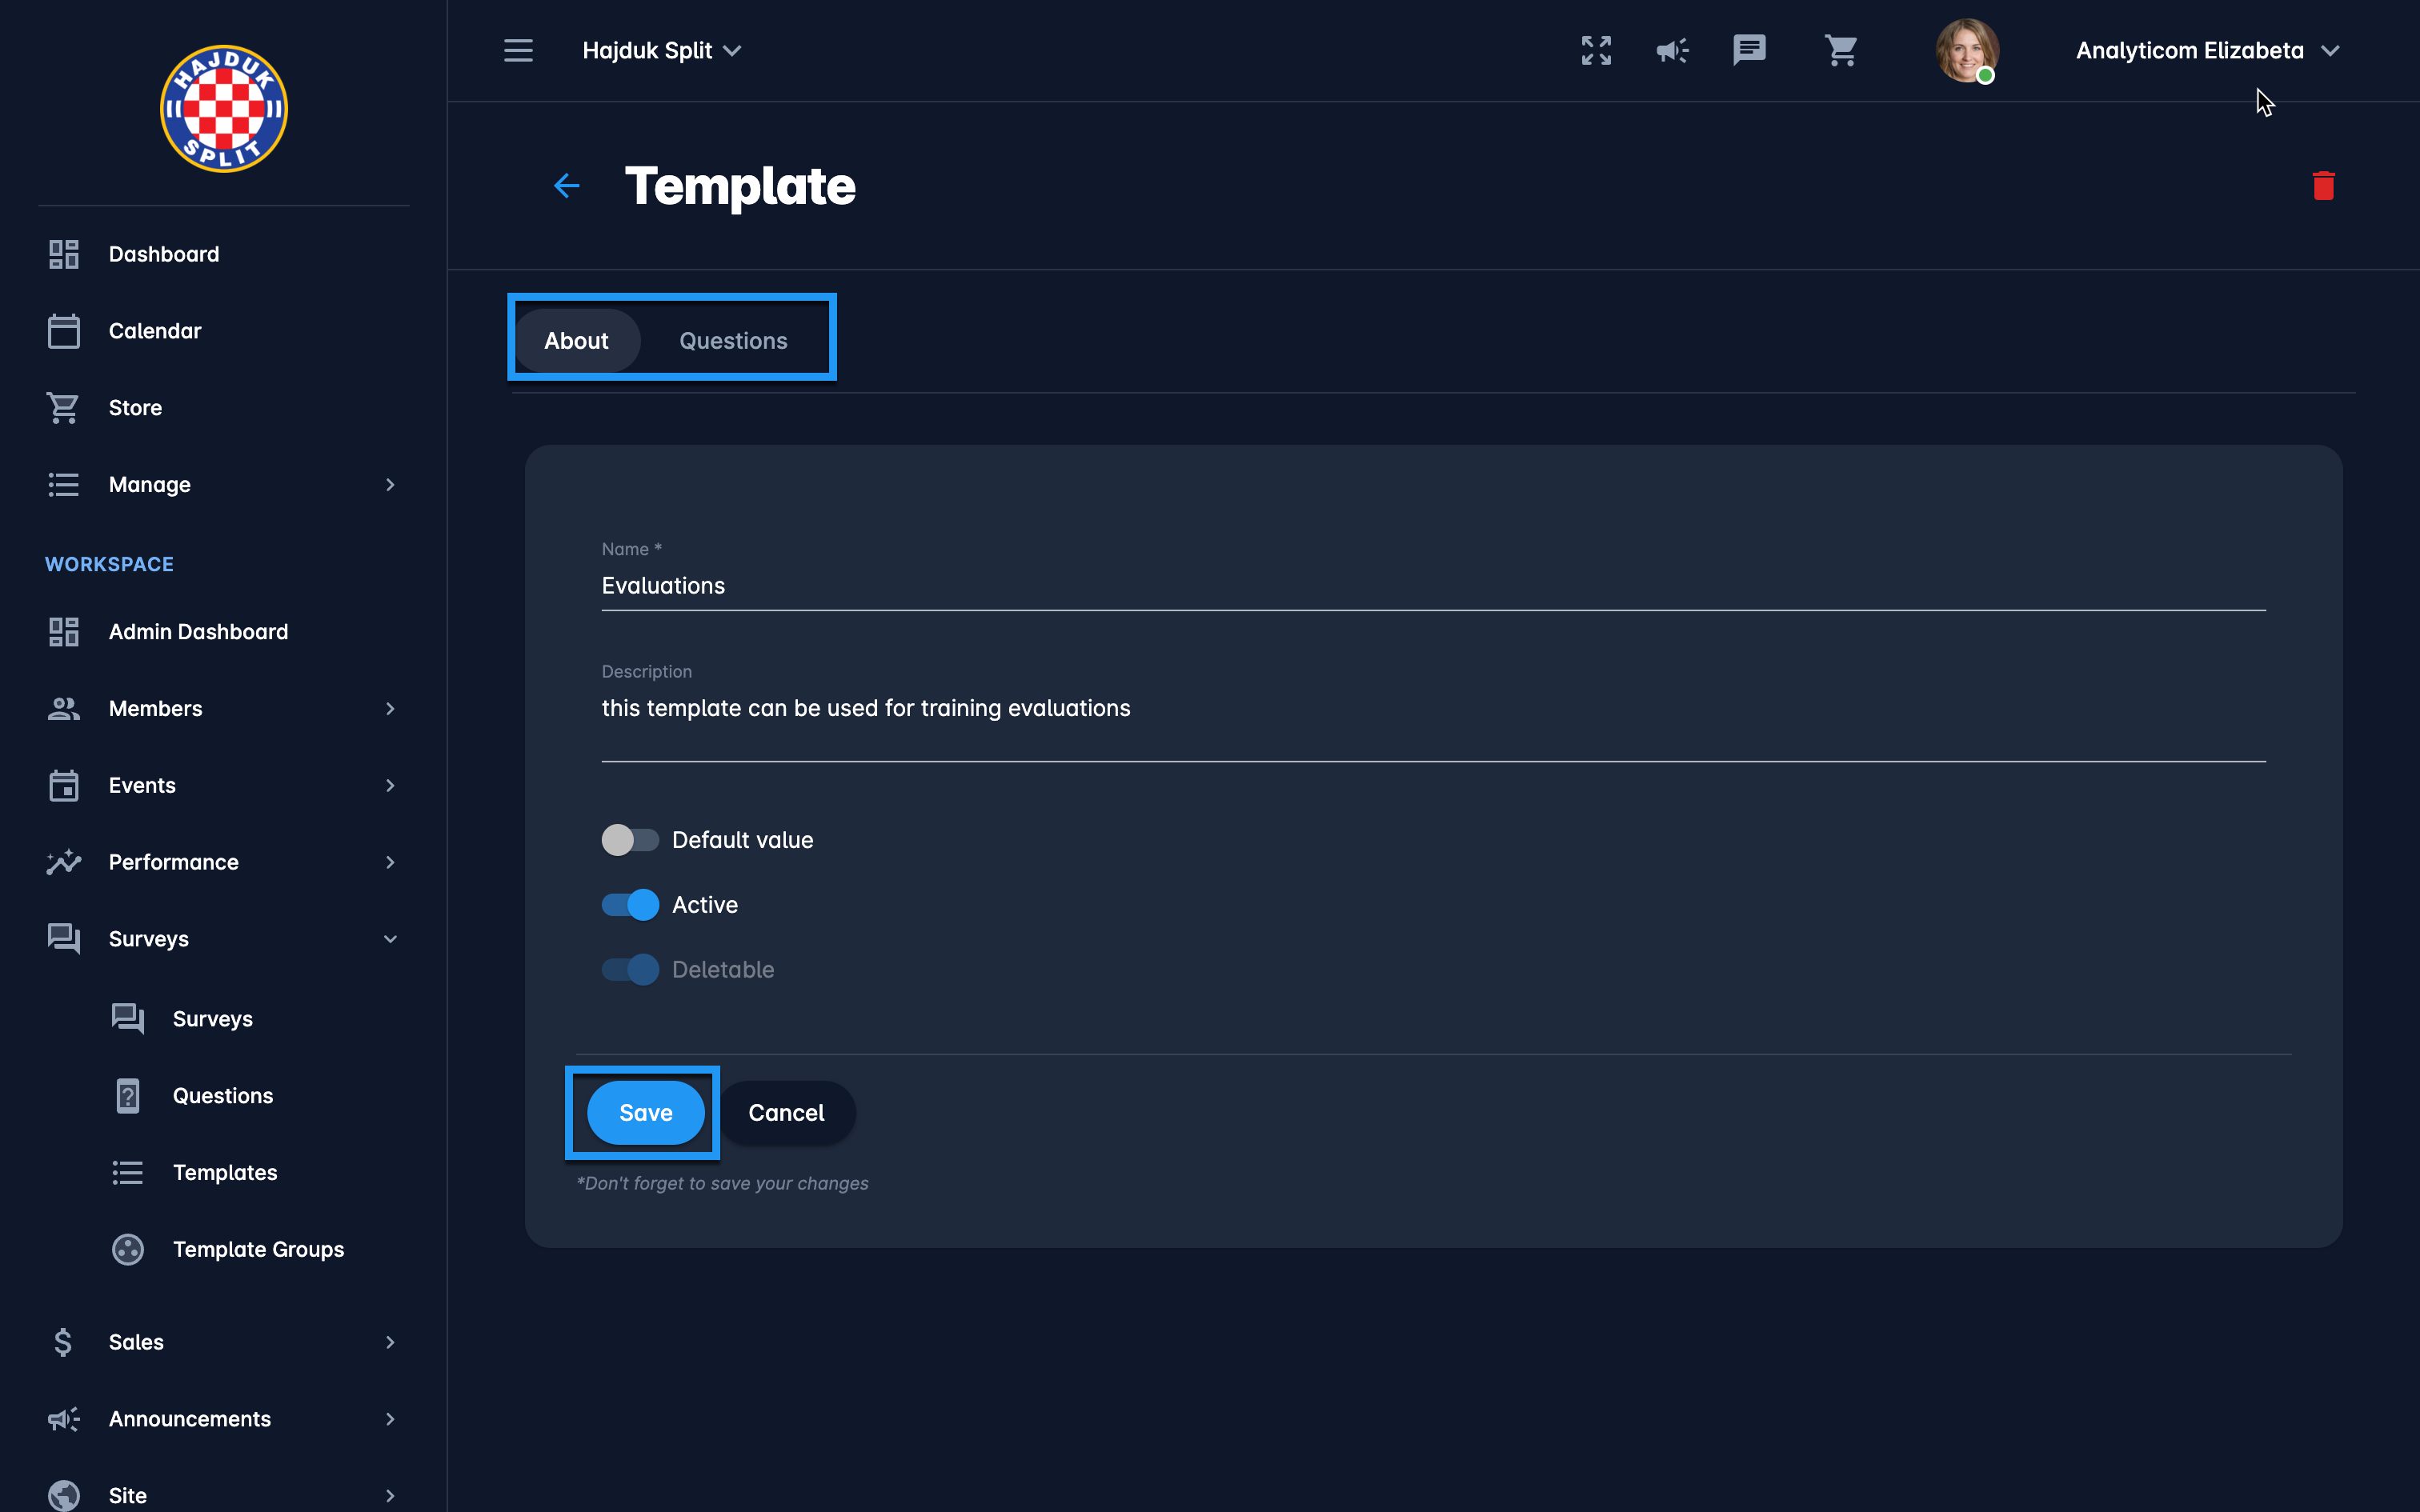Enter fullscreen mode with the expand icon
2420x1512 pixels.
tap(1596, 50)
